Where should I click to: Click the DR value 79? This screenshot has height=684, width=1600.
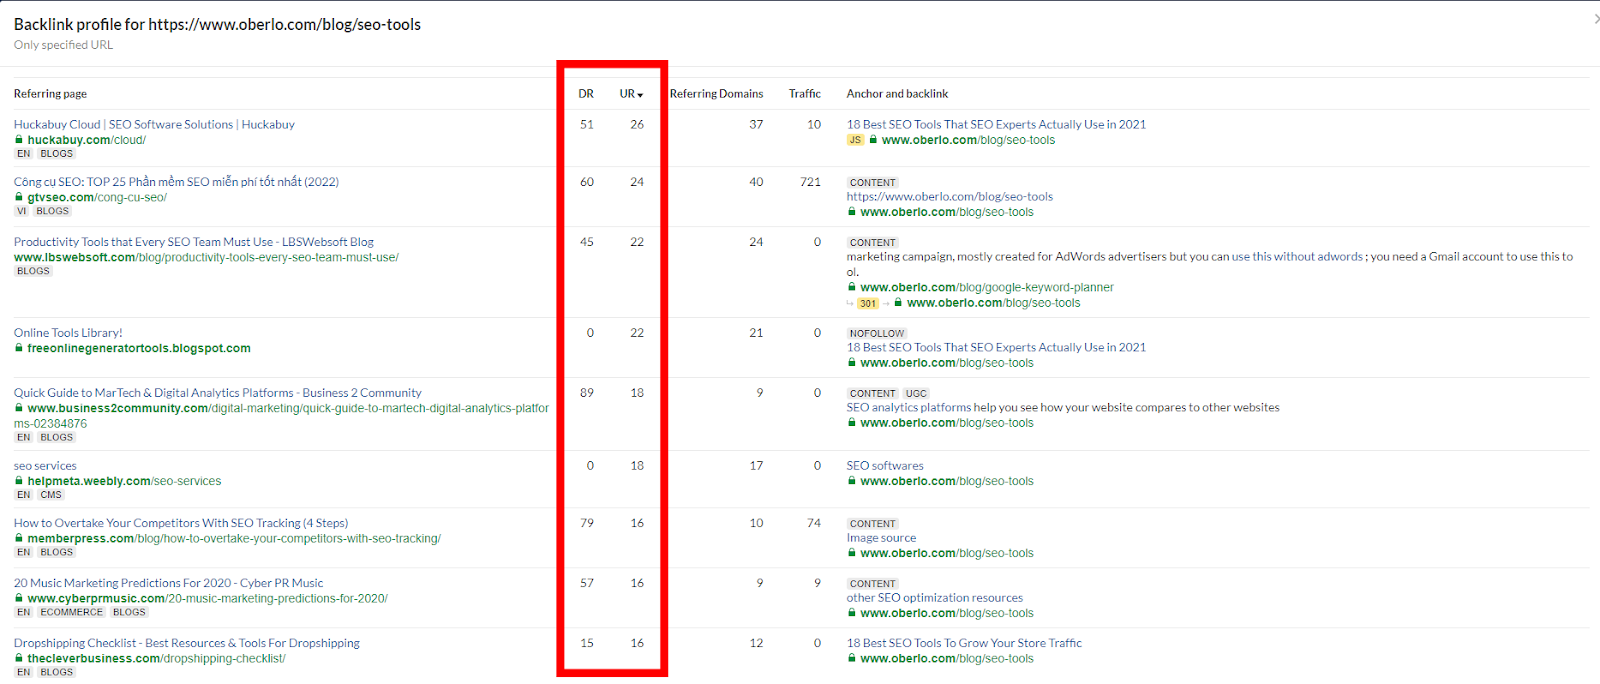(x=587, y=523)
